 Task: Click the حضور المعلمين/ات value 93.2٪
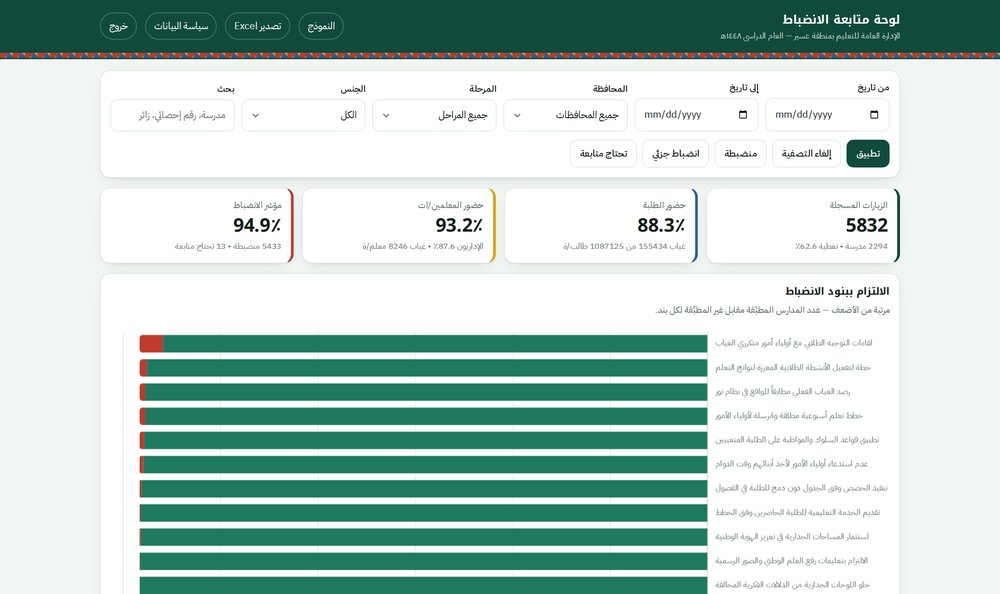click(459, 225)
